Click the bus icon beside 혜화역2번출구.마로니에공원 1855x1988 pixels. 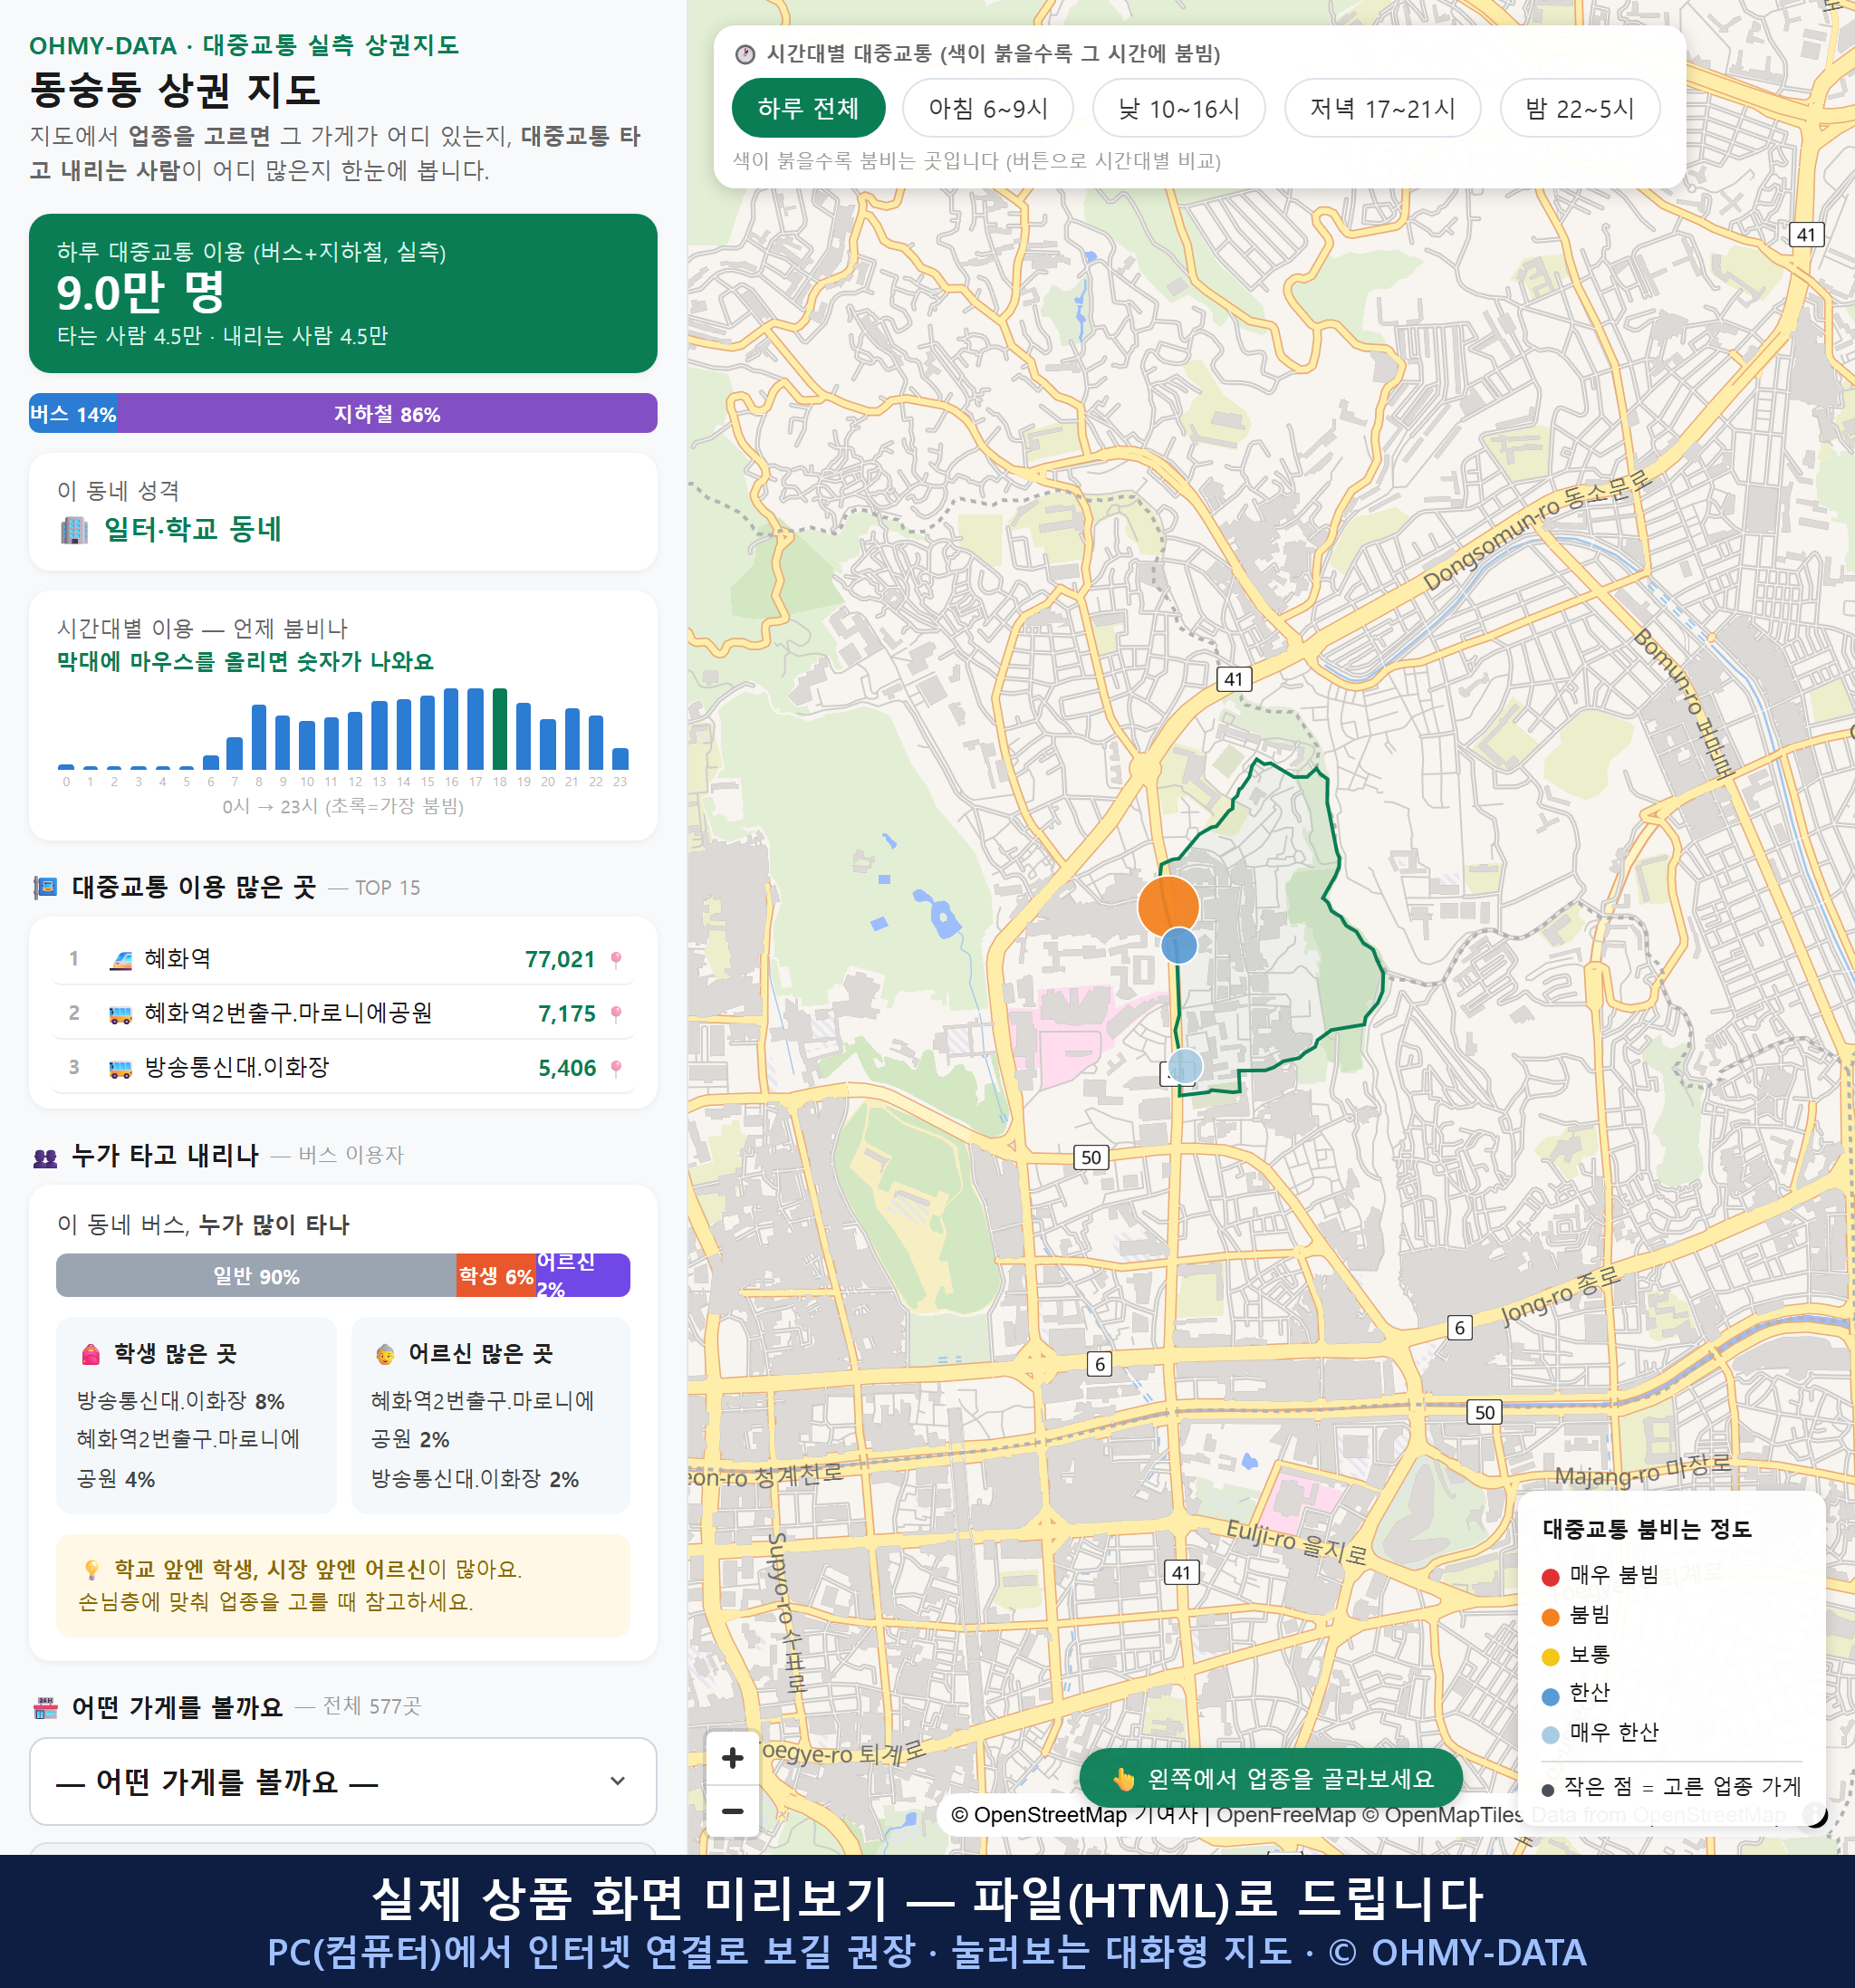point(120,1014)
